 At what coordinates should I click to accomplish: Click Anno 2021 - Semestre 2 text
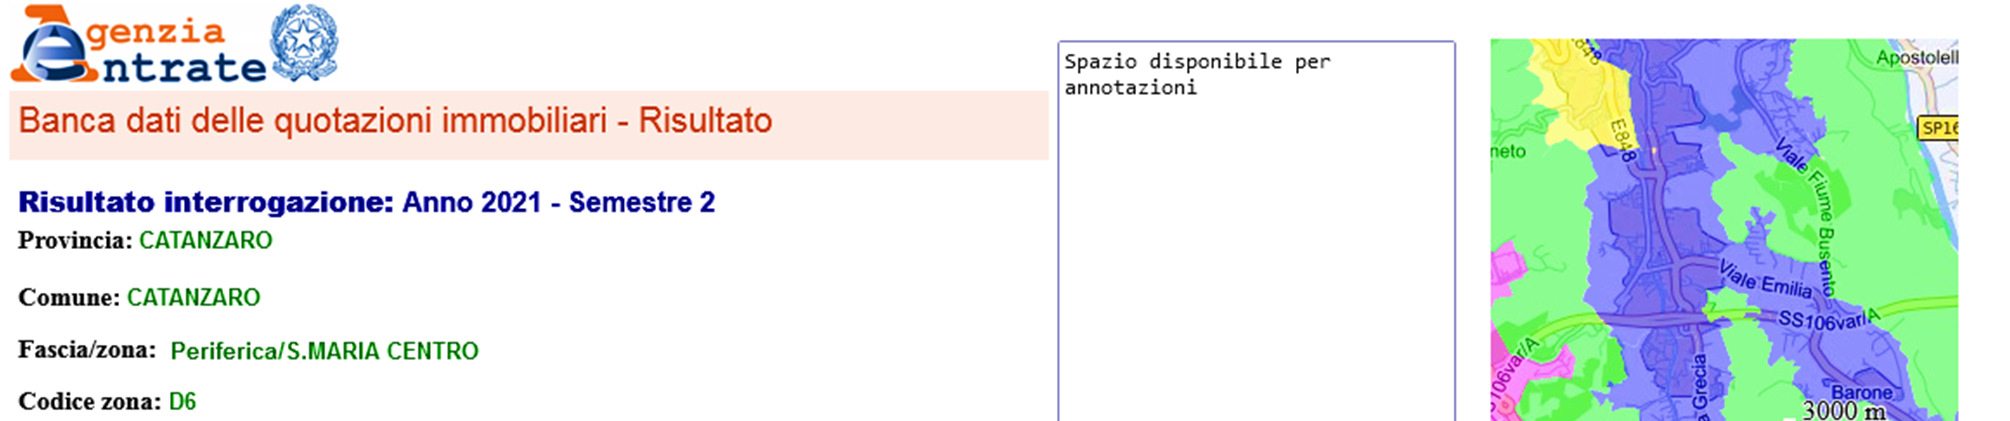tap(558, 203)
